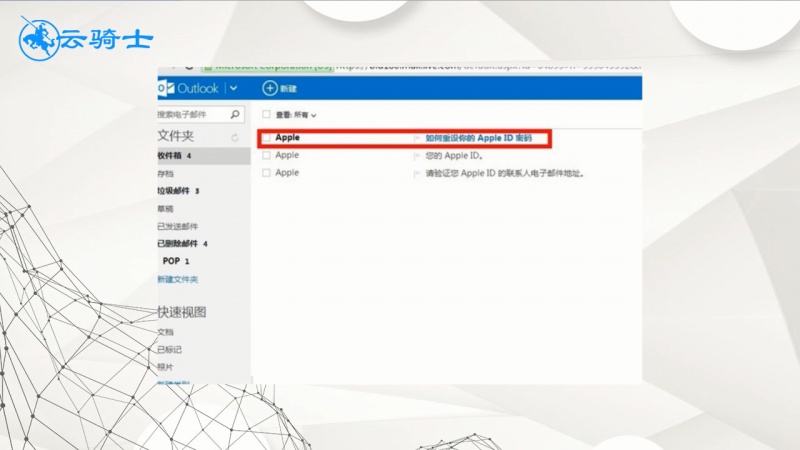Open email 如何重设你的 Apple ID 密码
The width and height of the screenshot is (800, 450).
[x=479, y=138]
